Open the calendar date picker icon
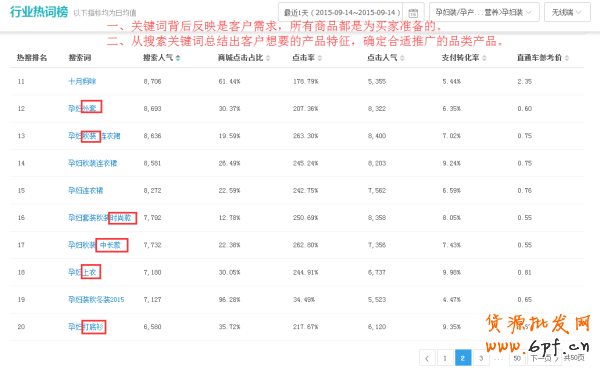The width and height of the screenshot is (600, 368). point(413,13)
